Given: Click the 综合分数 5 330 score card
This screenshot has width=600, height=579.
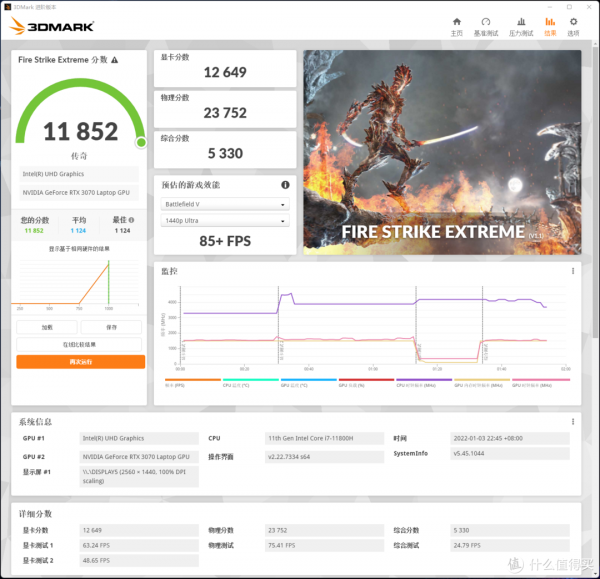Looking at the screenshot, I should (225, 150).
